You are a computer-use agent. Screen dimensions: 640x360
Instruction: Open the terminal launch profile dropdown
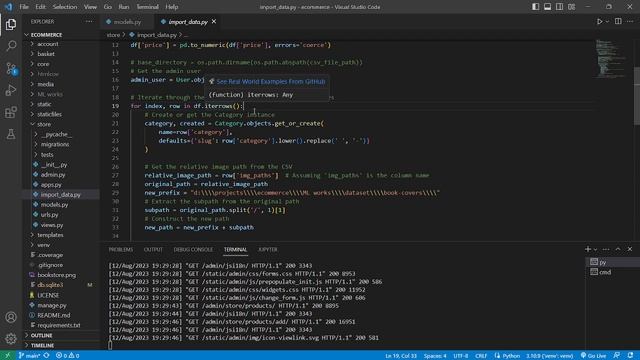596,249
